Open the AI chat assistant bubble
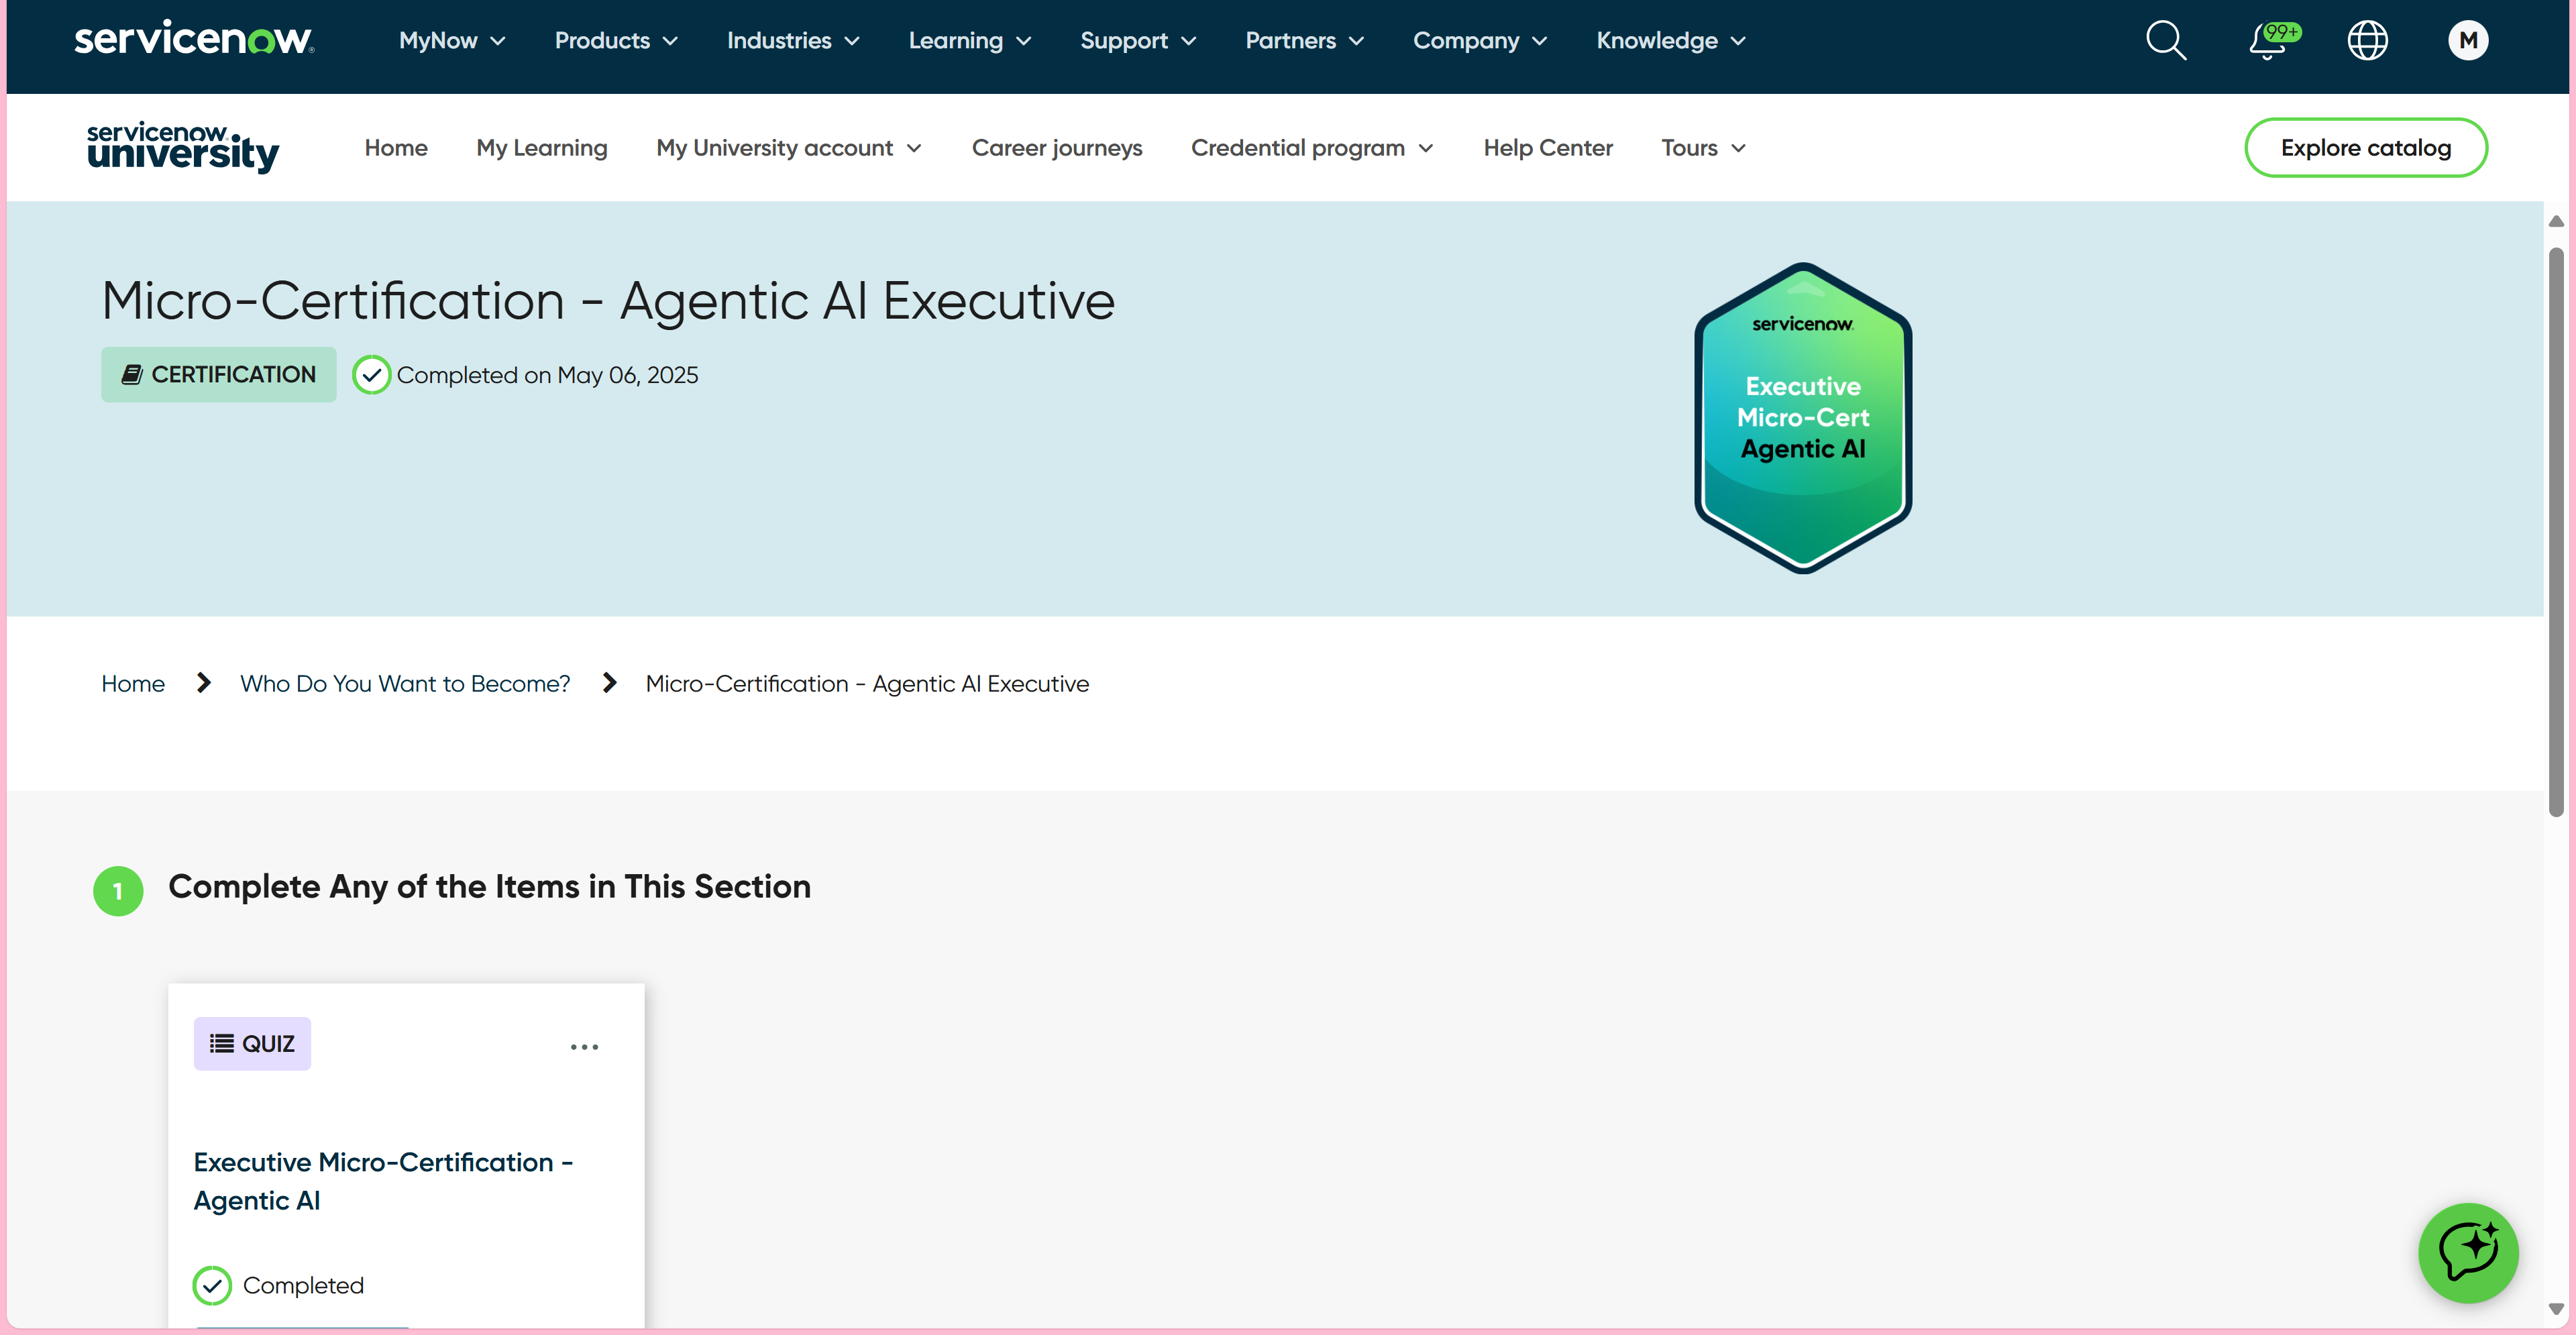 coord(2467,1252)
